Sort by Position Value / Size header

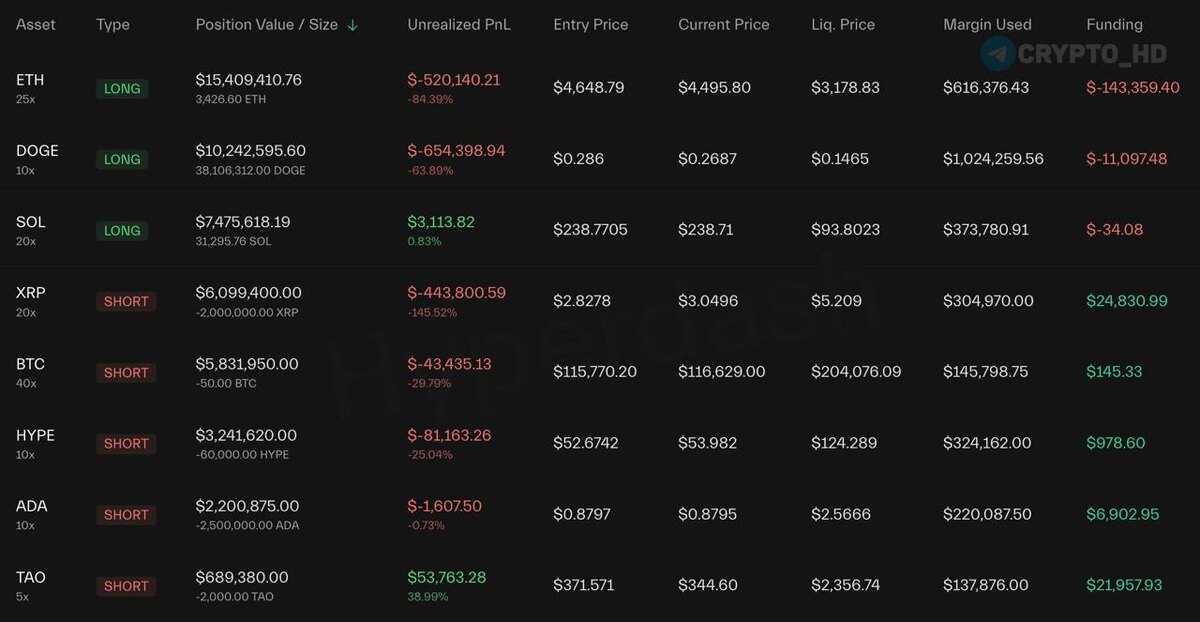267,24
